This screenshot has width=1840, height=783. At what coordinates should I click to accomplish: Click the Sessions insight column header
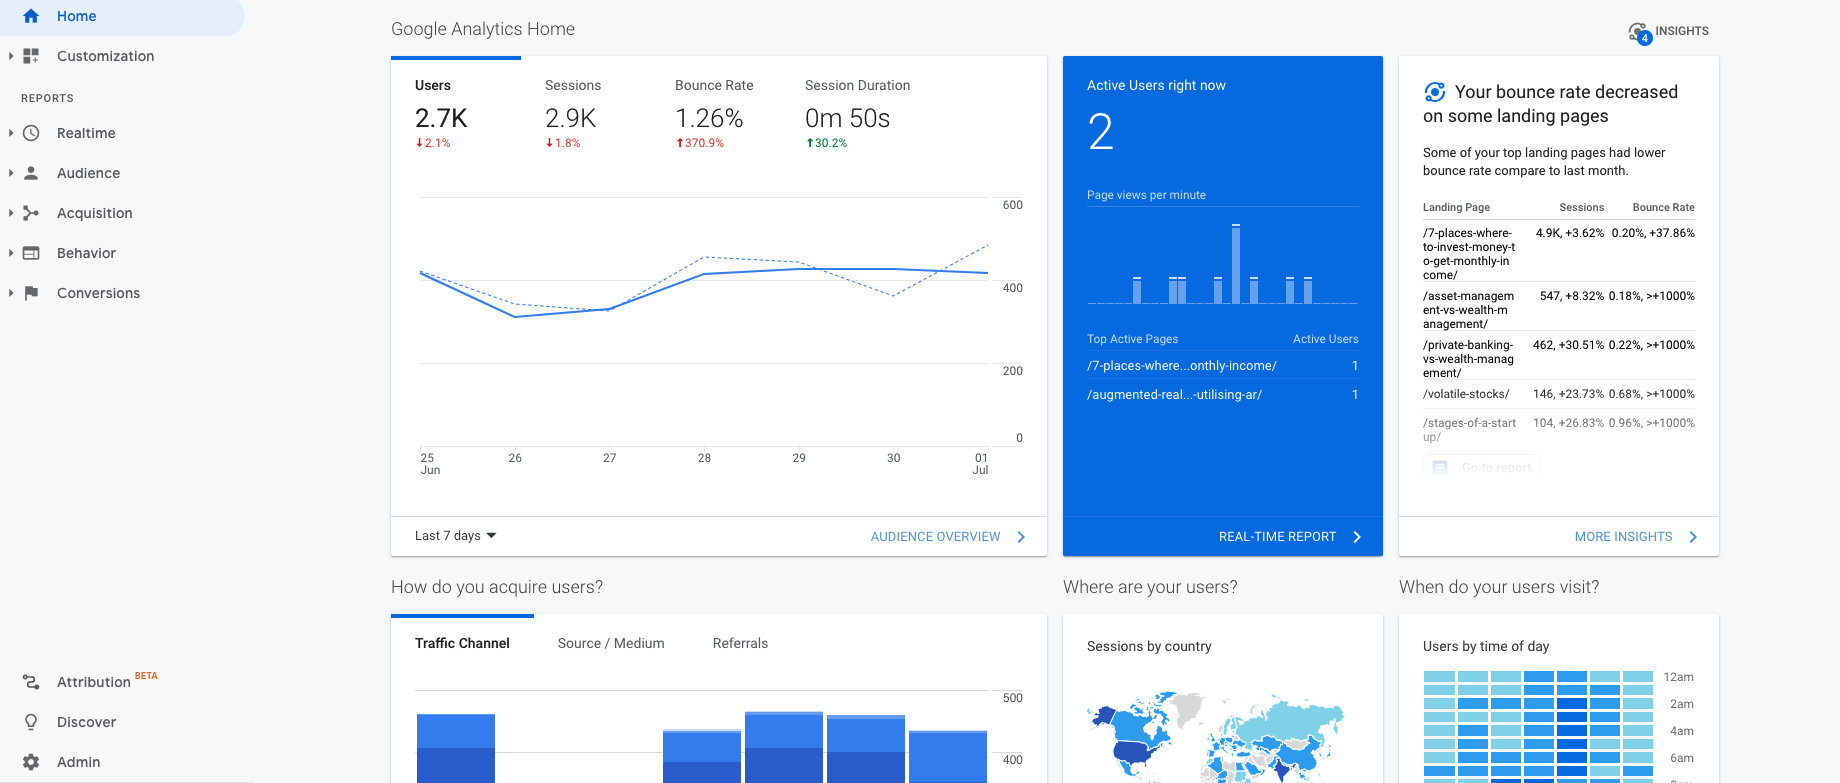pos(1581,207)
